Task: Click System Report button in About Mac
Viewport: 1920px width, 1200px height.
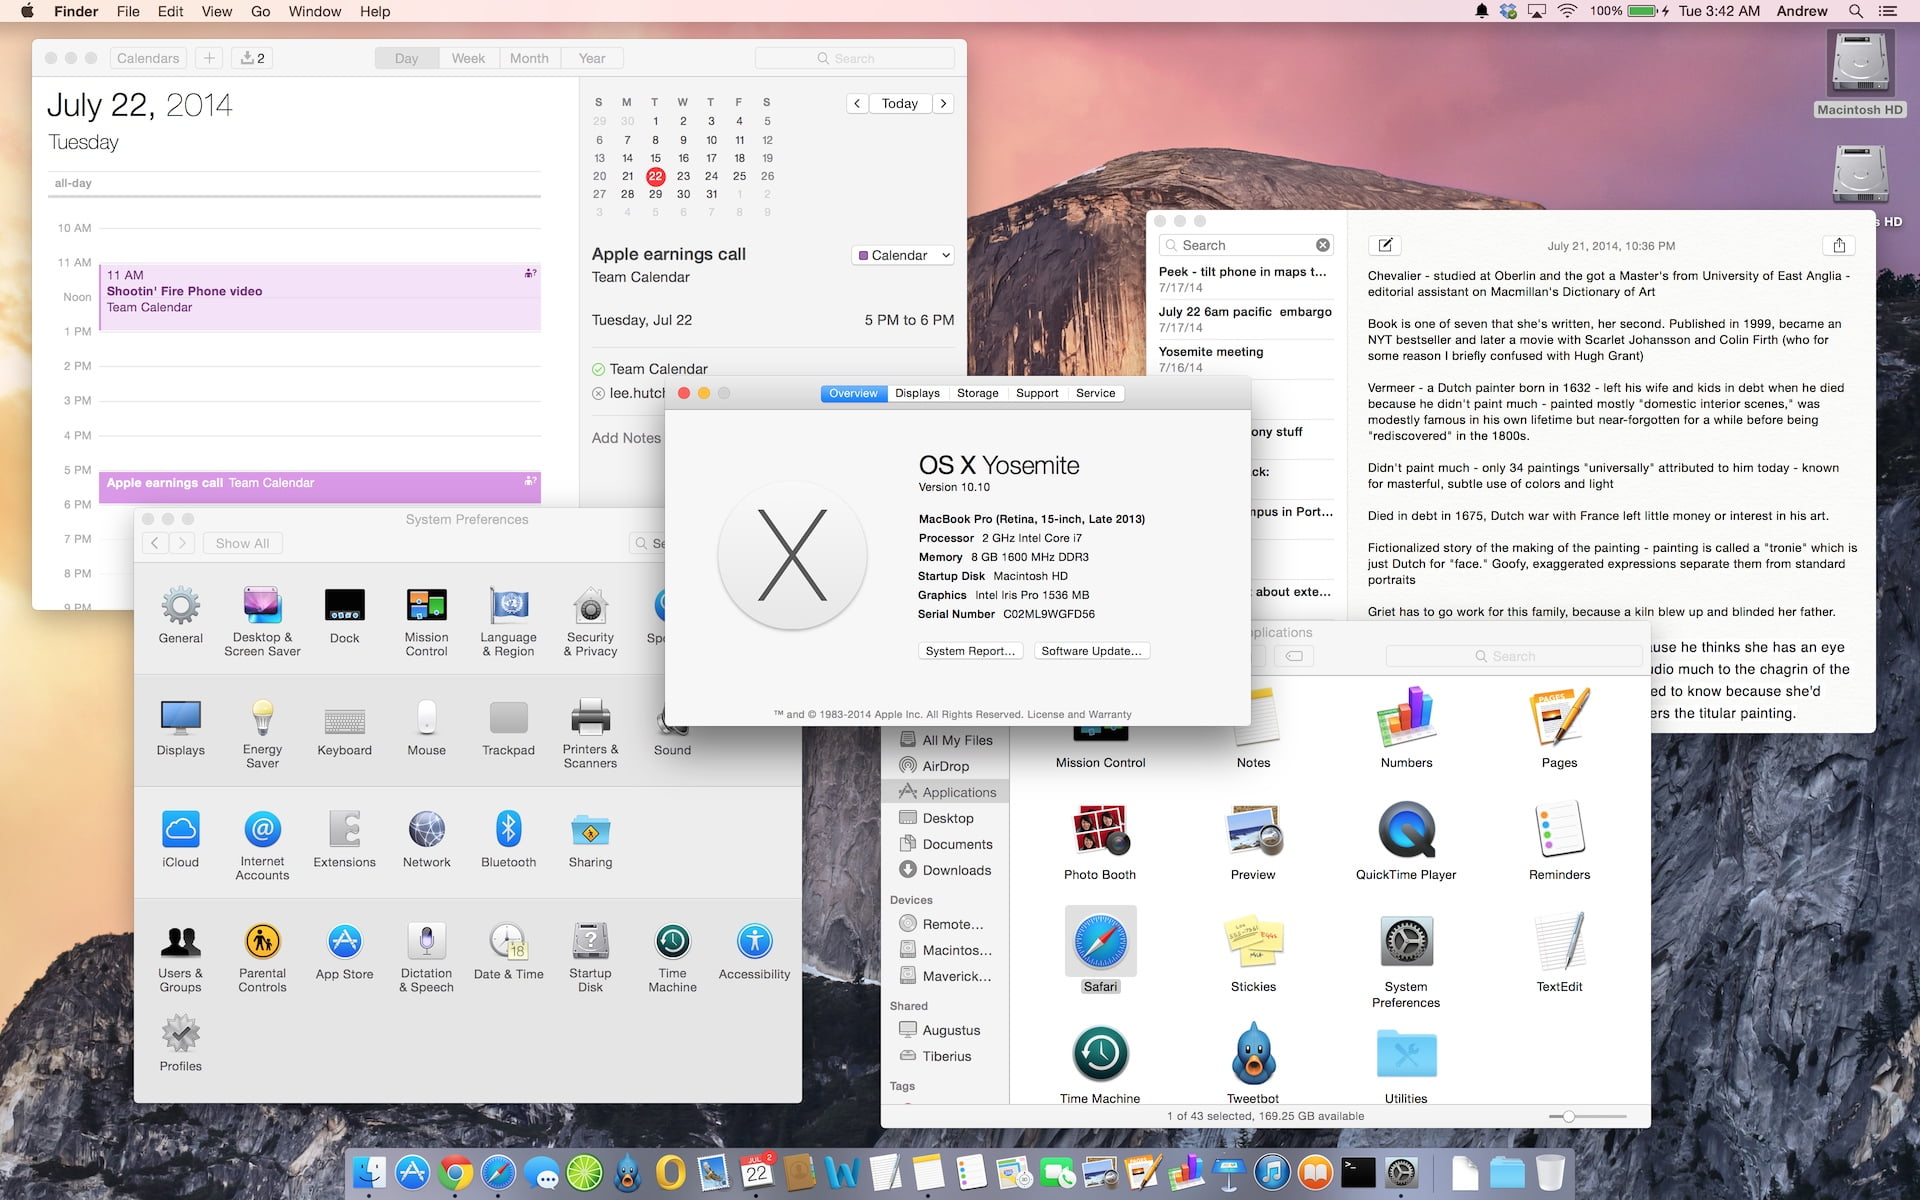Action: (968, 650)
